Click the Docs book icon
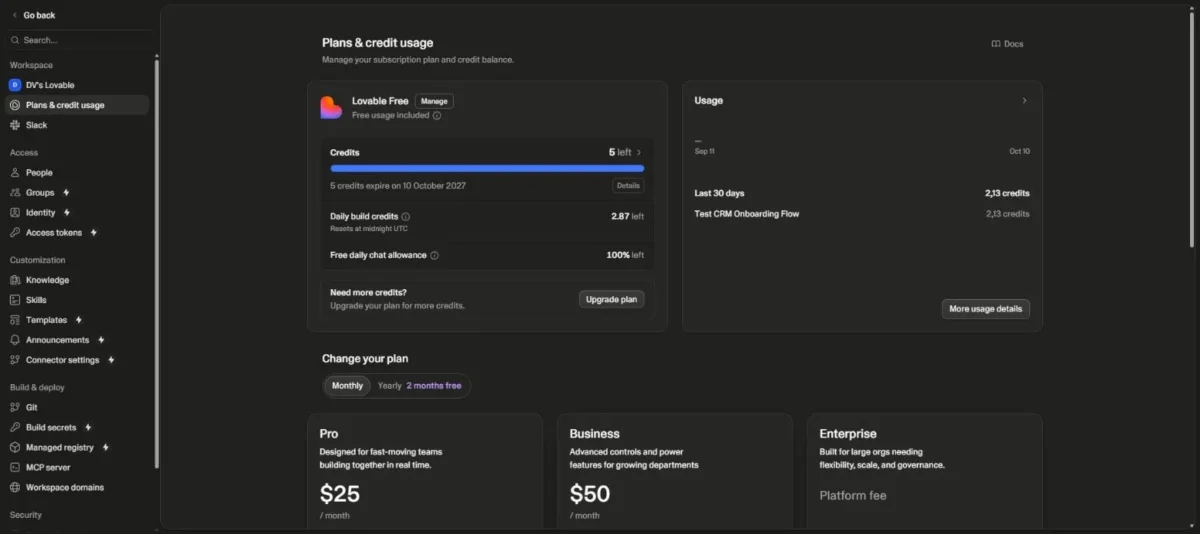The height and width of the screenshot is (534, 1200). coord(996,44)
